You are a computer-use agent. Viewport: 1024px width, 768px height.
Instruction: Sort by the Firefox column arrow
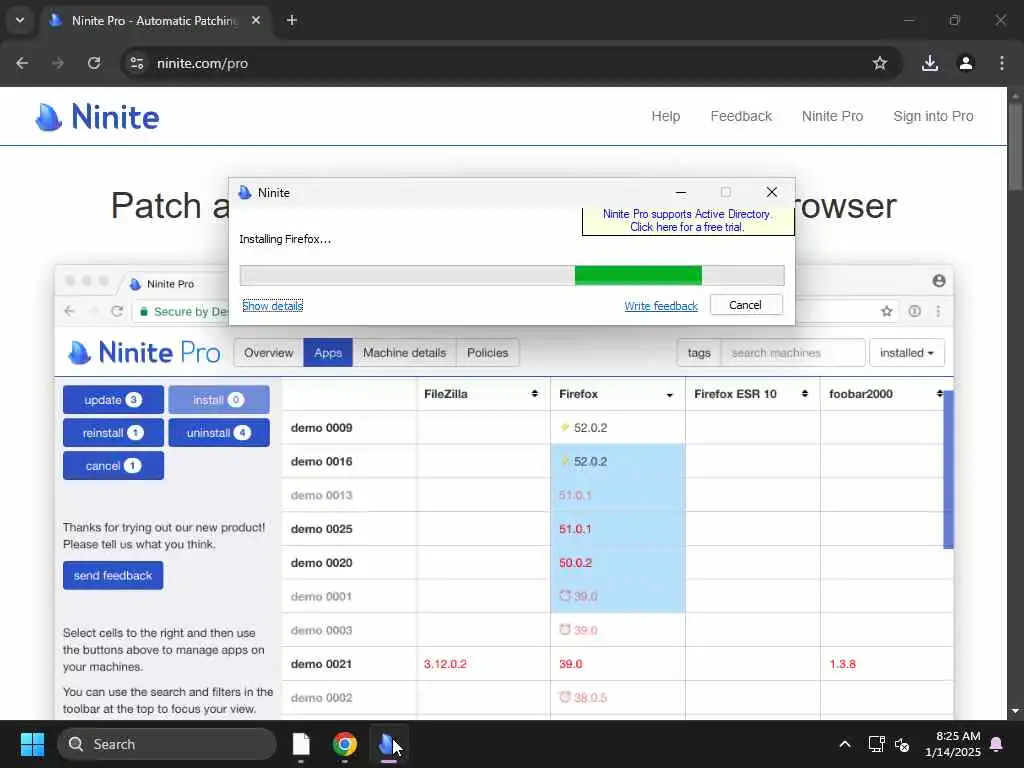(669, 394)
